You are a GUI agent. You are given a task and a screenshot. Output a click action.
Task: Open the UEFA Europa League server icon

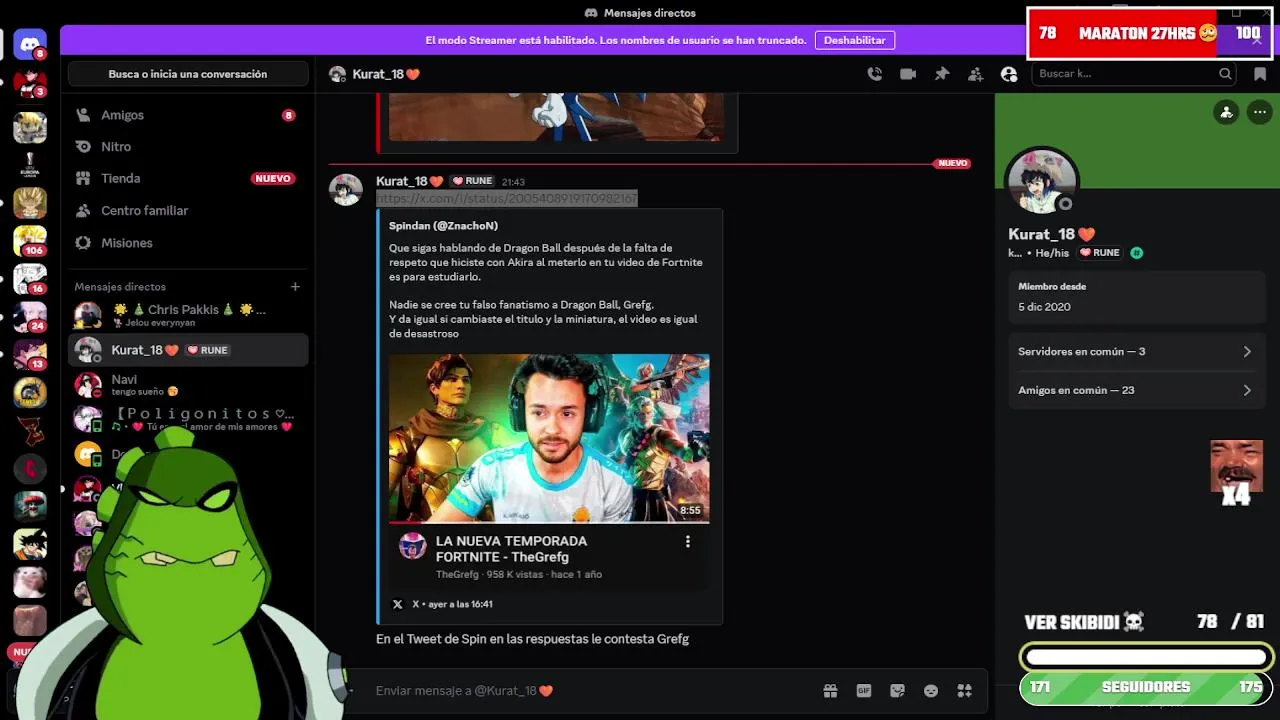(x=30, y=165)
